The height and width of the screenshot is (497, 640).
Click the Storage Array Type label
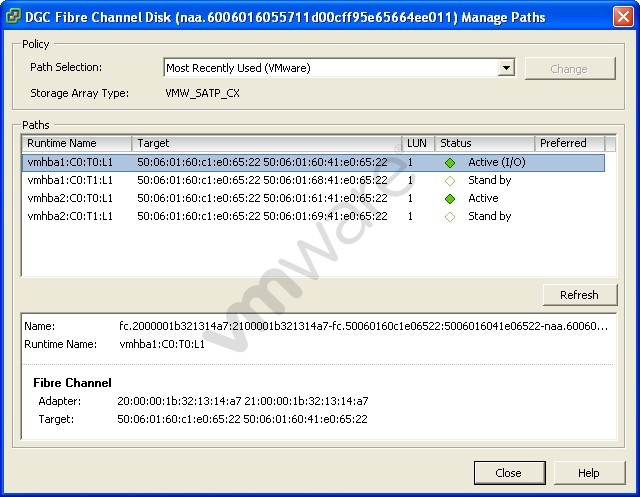[x=80, y=93]
